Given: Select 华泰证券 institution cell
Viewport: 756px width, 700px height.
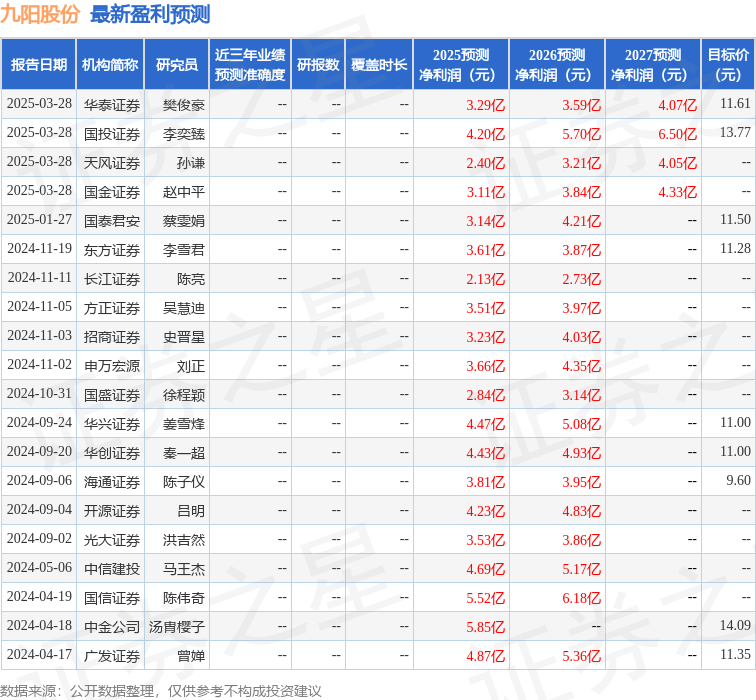Looking at the screenshot, I should (x=111, y=105).
